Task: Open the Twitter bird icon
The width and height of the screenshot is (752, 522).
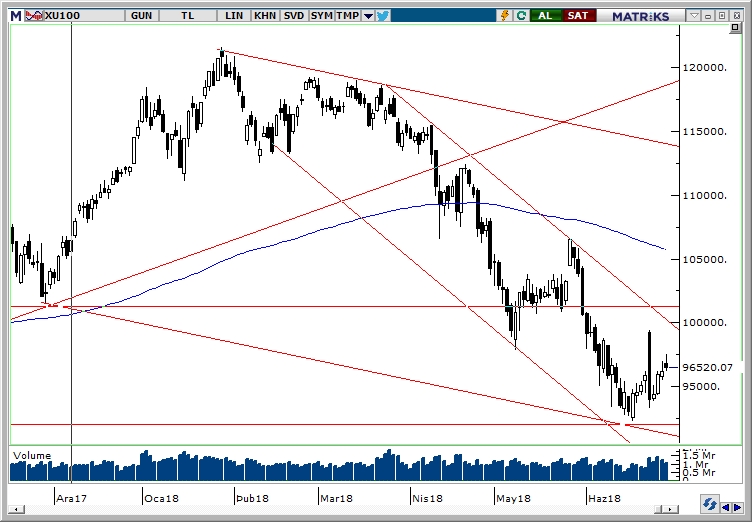Action: [383, 16]
